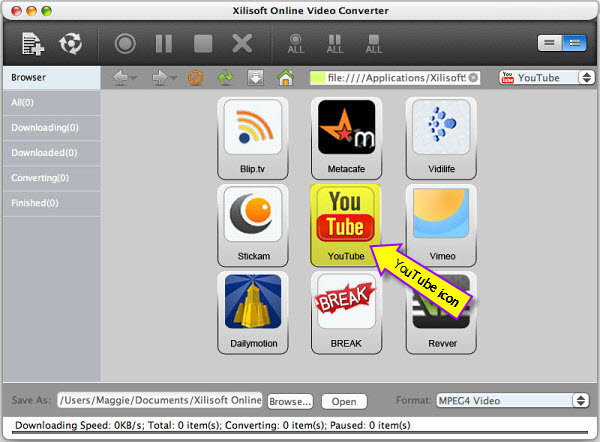Screen dimensions: 600x442
Task: Switch to detailed list view toggle
Action: coord(574,43)
